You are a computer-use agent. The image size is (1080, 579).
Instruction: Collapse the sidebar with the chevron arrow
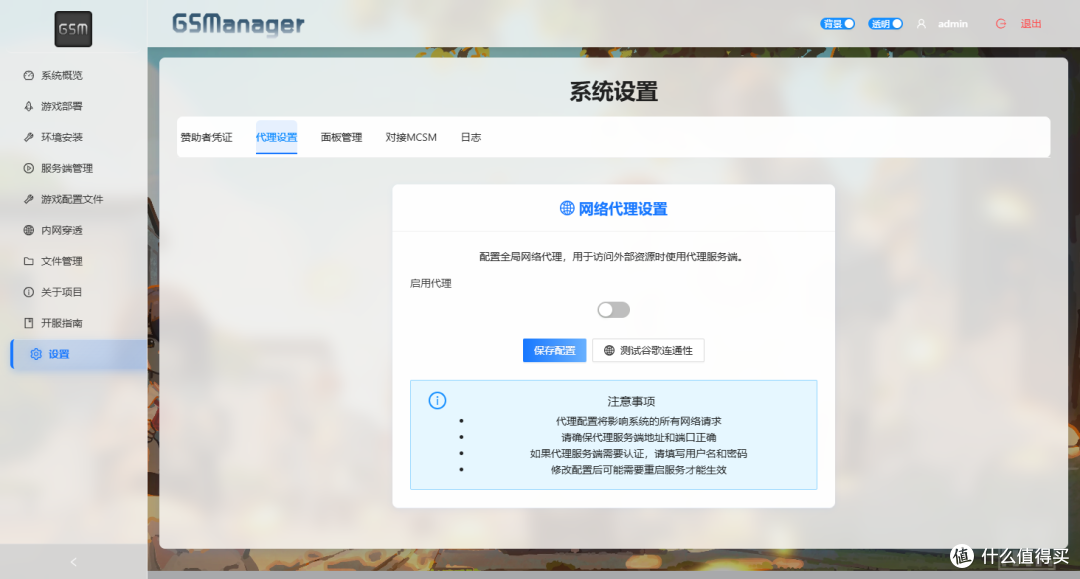coord(72,561)
